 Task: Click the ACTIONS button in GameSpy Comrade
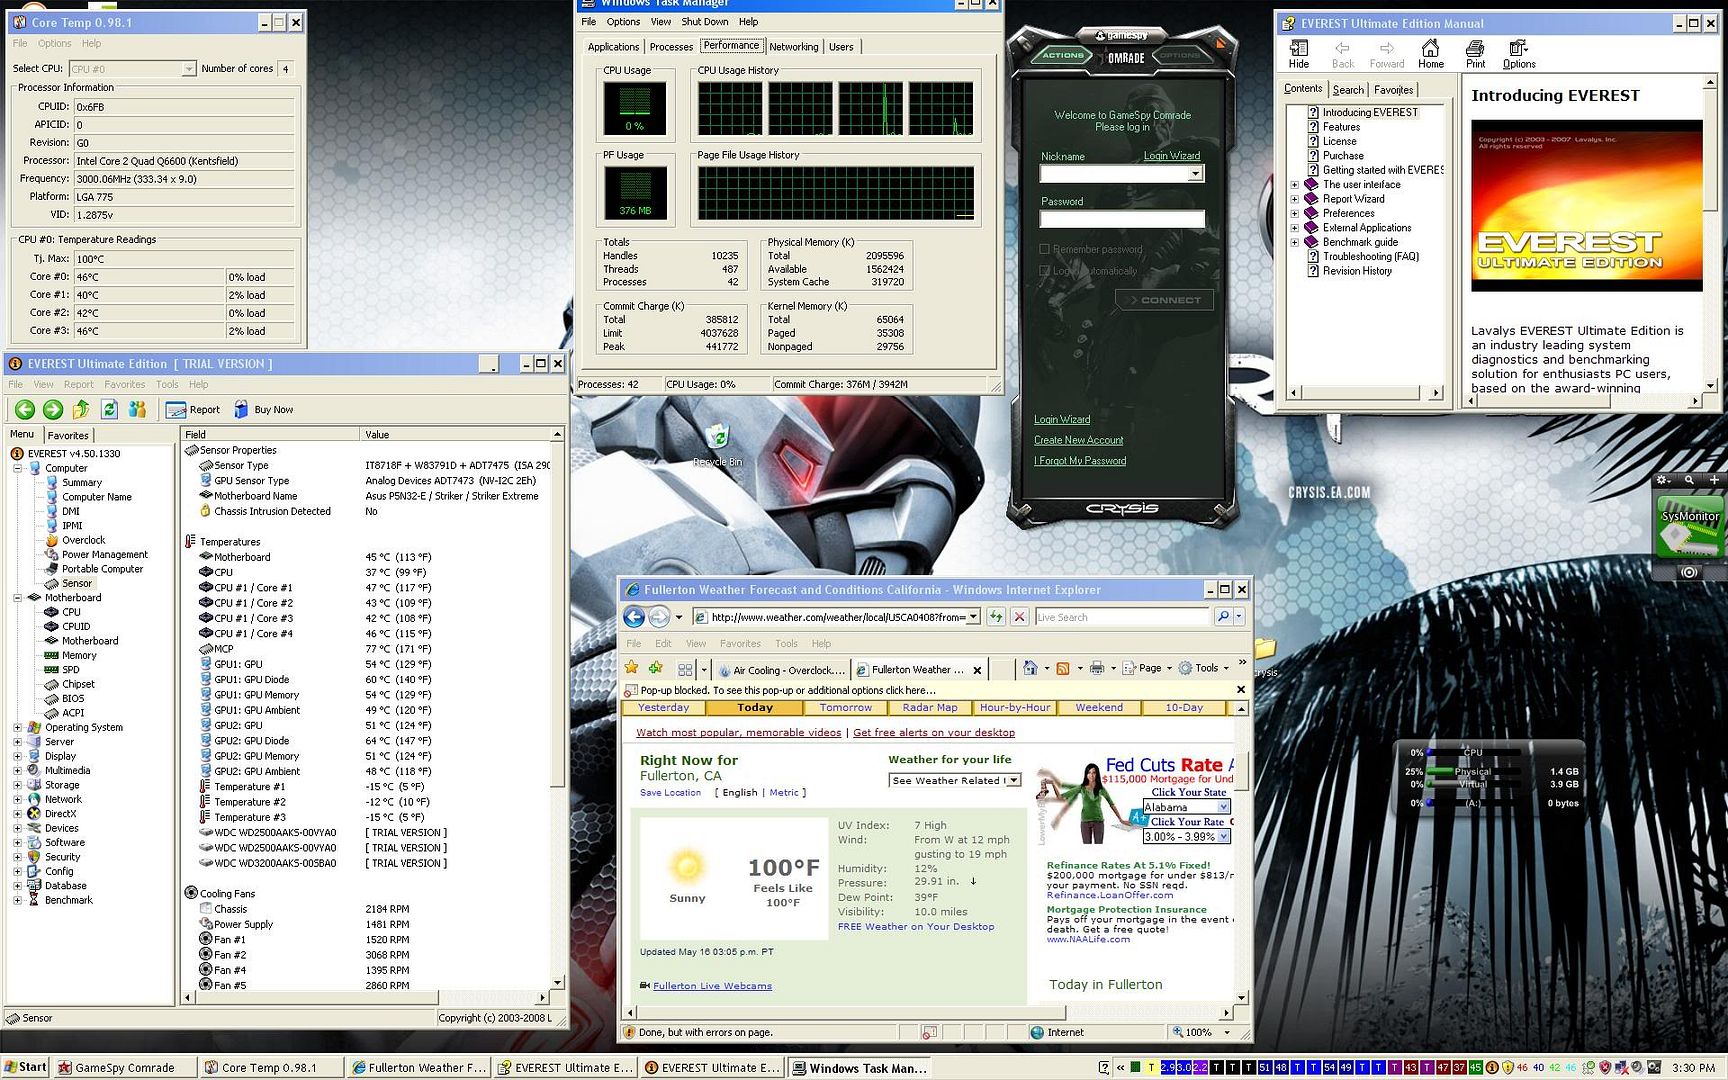pos(1062,55)
